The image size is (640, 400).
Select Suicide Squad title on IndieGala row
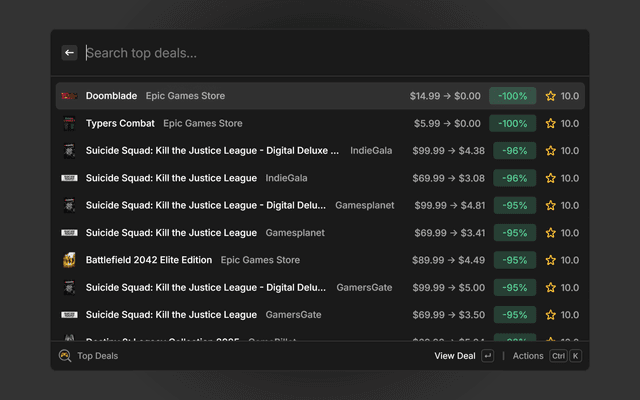tap(171, 178)
